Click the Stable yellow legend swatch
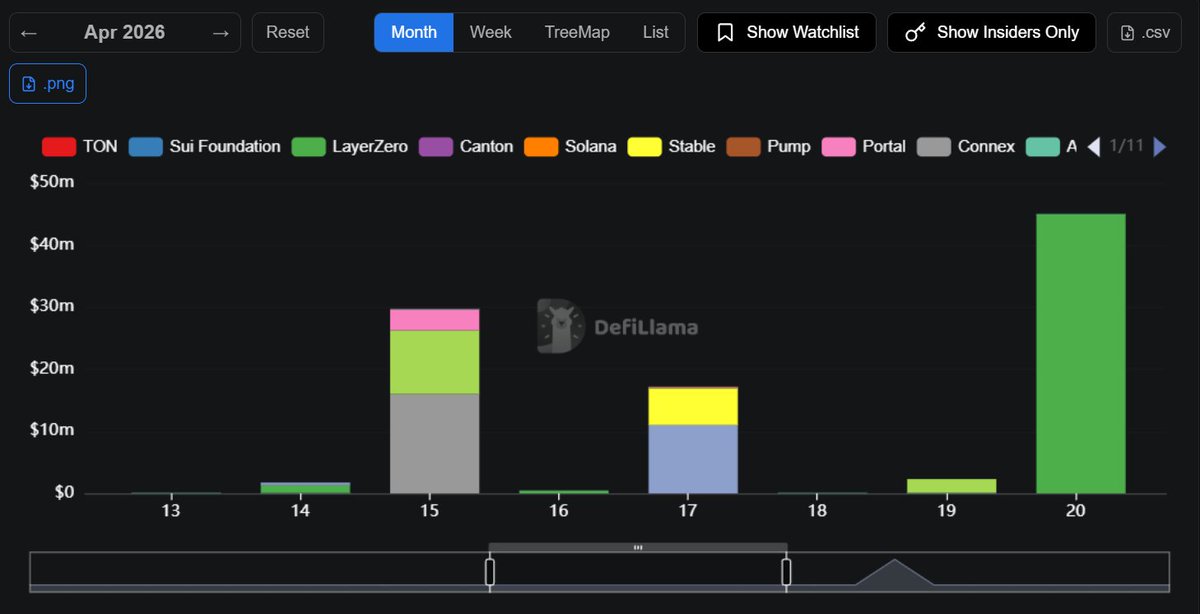1200x614 pixels. (x=644, y=147)
